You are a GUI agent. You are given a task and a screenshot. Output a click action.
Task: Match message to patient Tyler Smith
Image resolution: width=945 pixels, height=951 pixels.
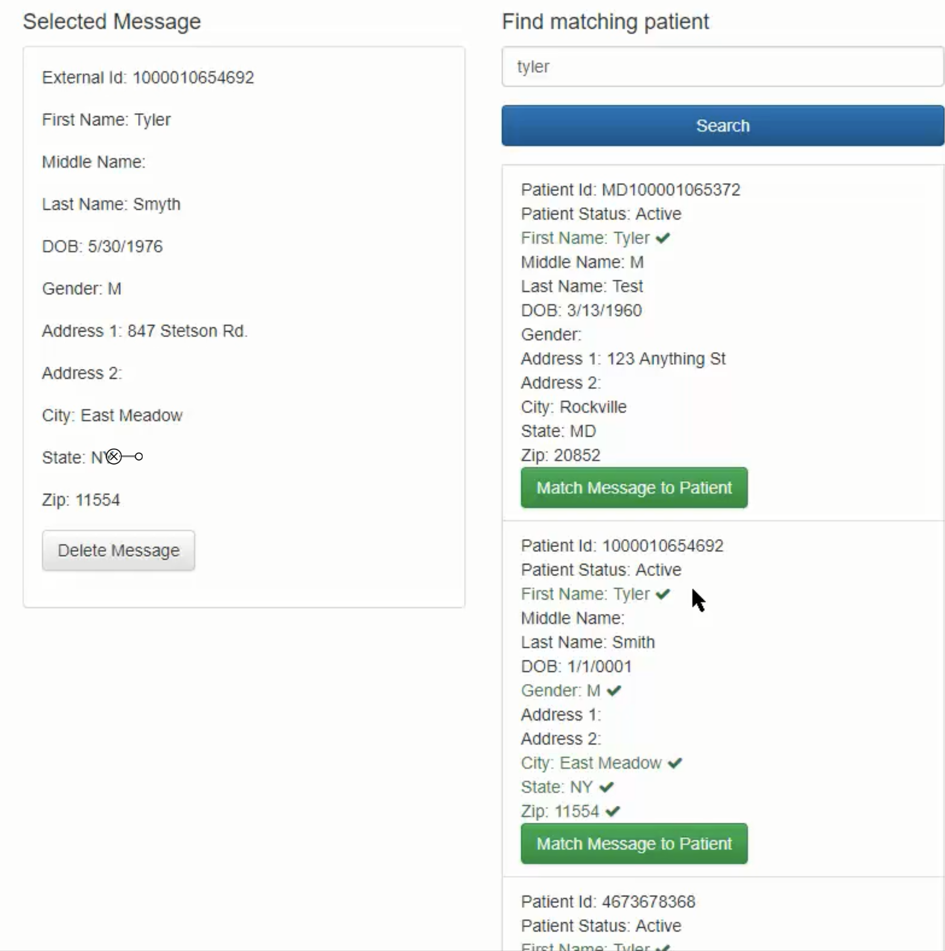[634, 844]
